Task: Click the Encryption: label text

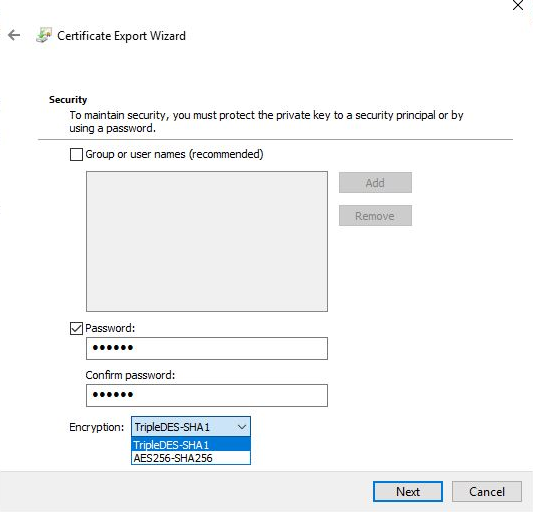Action: click(x=97, y=427)
